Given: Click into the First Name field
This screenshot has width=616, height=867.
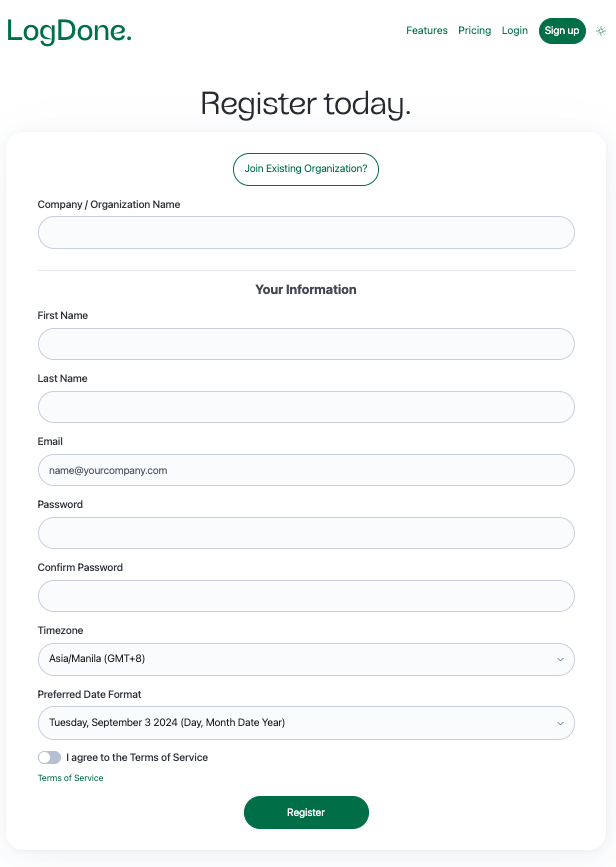Looking at the screenshot, I should point(306,344).
